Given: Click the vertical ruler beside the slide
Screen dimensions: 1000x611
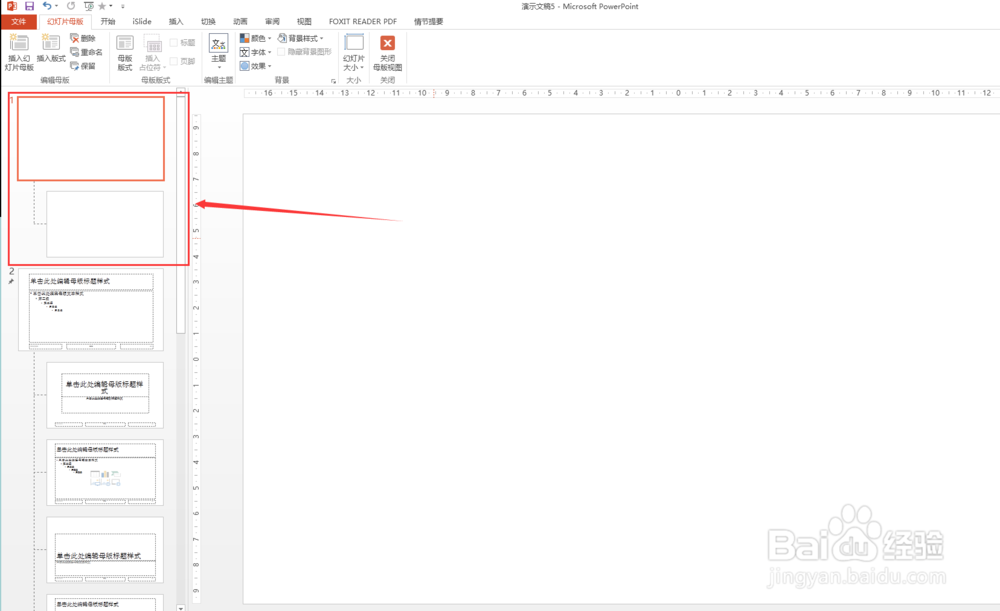Looking at the screenshot, I should tap(196, 359).
